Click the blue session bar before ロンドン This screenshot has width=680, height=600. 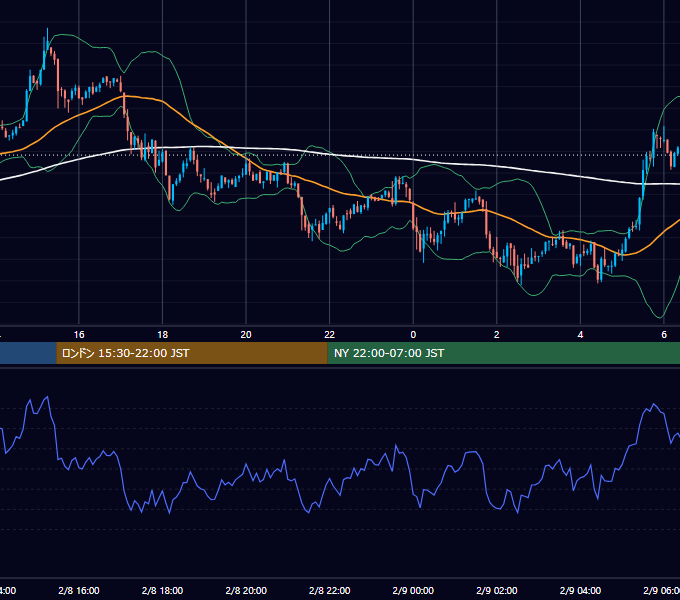[x=28, y=353]
